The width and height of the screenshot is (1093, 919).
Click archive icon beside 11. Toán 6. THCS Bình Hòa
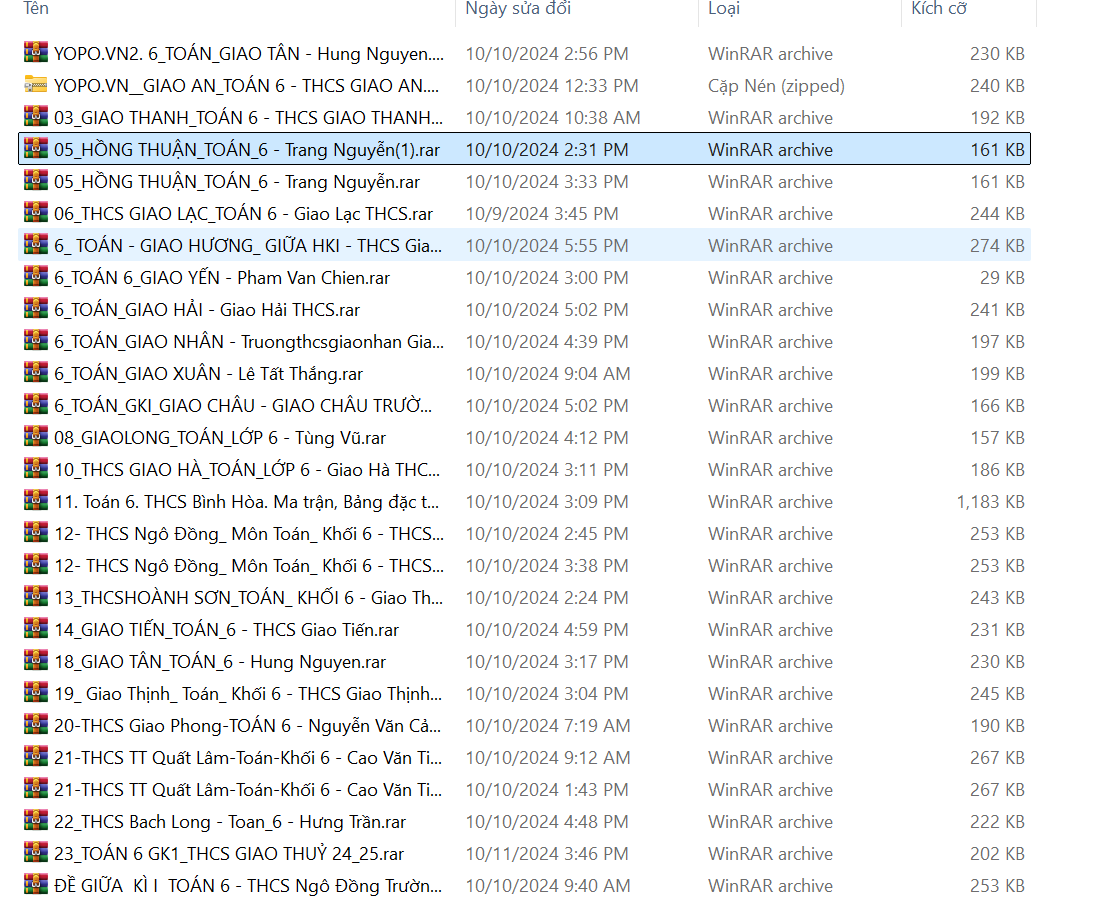[36, 502]
